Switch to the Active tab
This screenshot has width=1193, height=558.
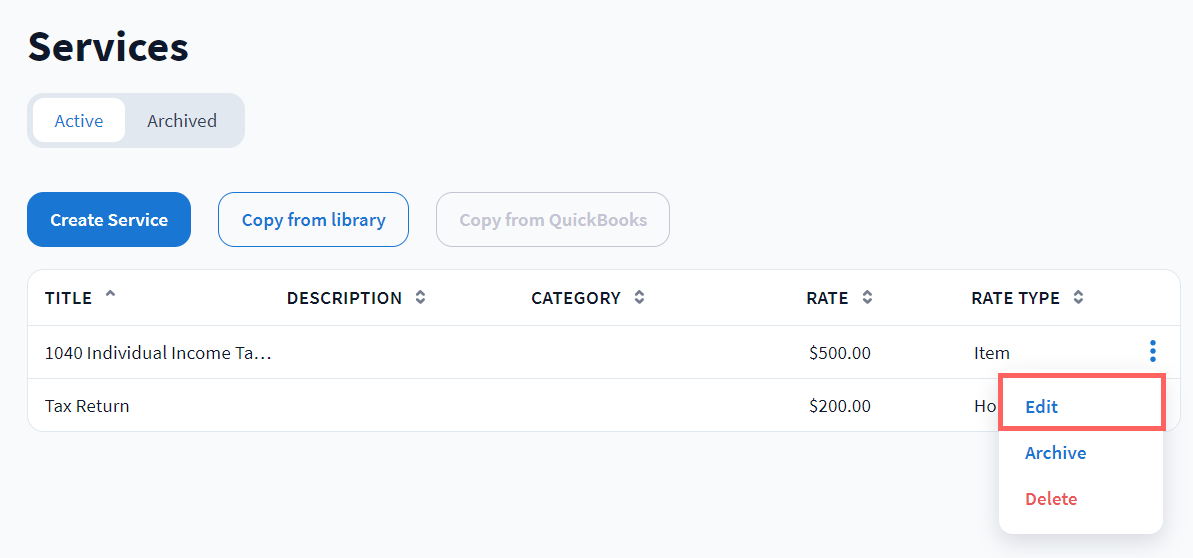click(79, 121)
